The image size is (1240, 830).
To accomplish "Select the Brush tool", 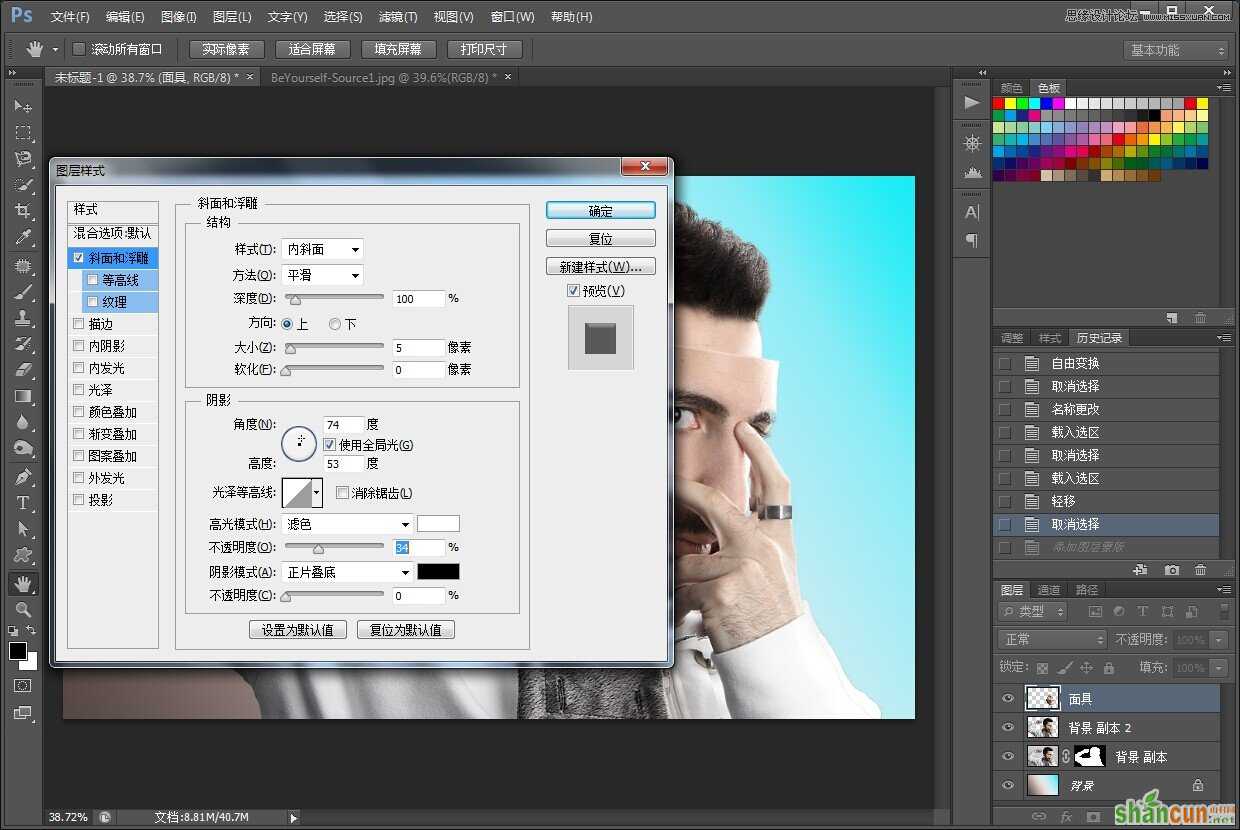I will click(22, 292).
